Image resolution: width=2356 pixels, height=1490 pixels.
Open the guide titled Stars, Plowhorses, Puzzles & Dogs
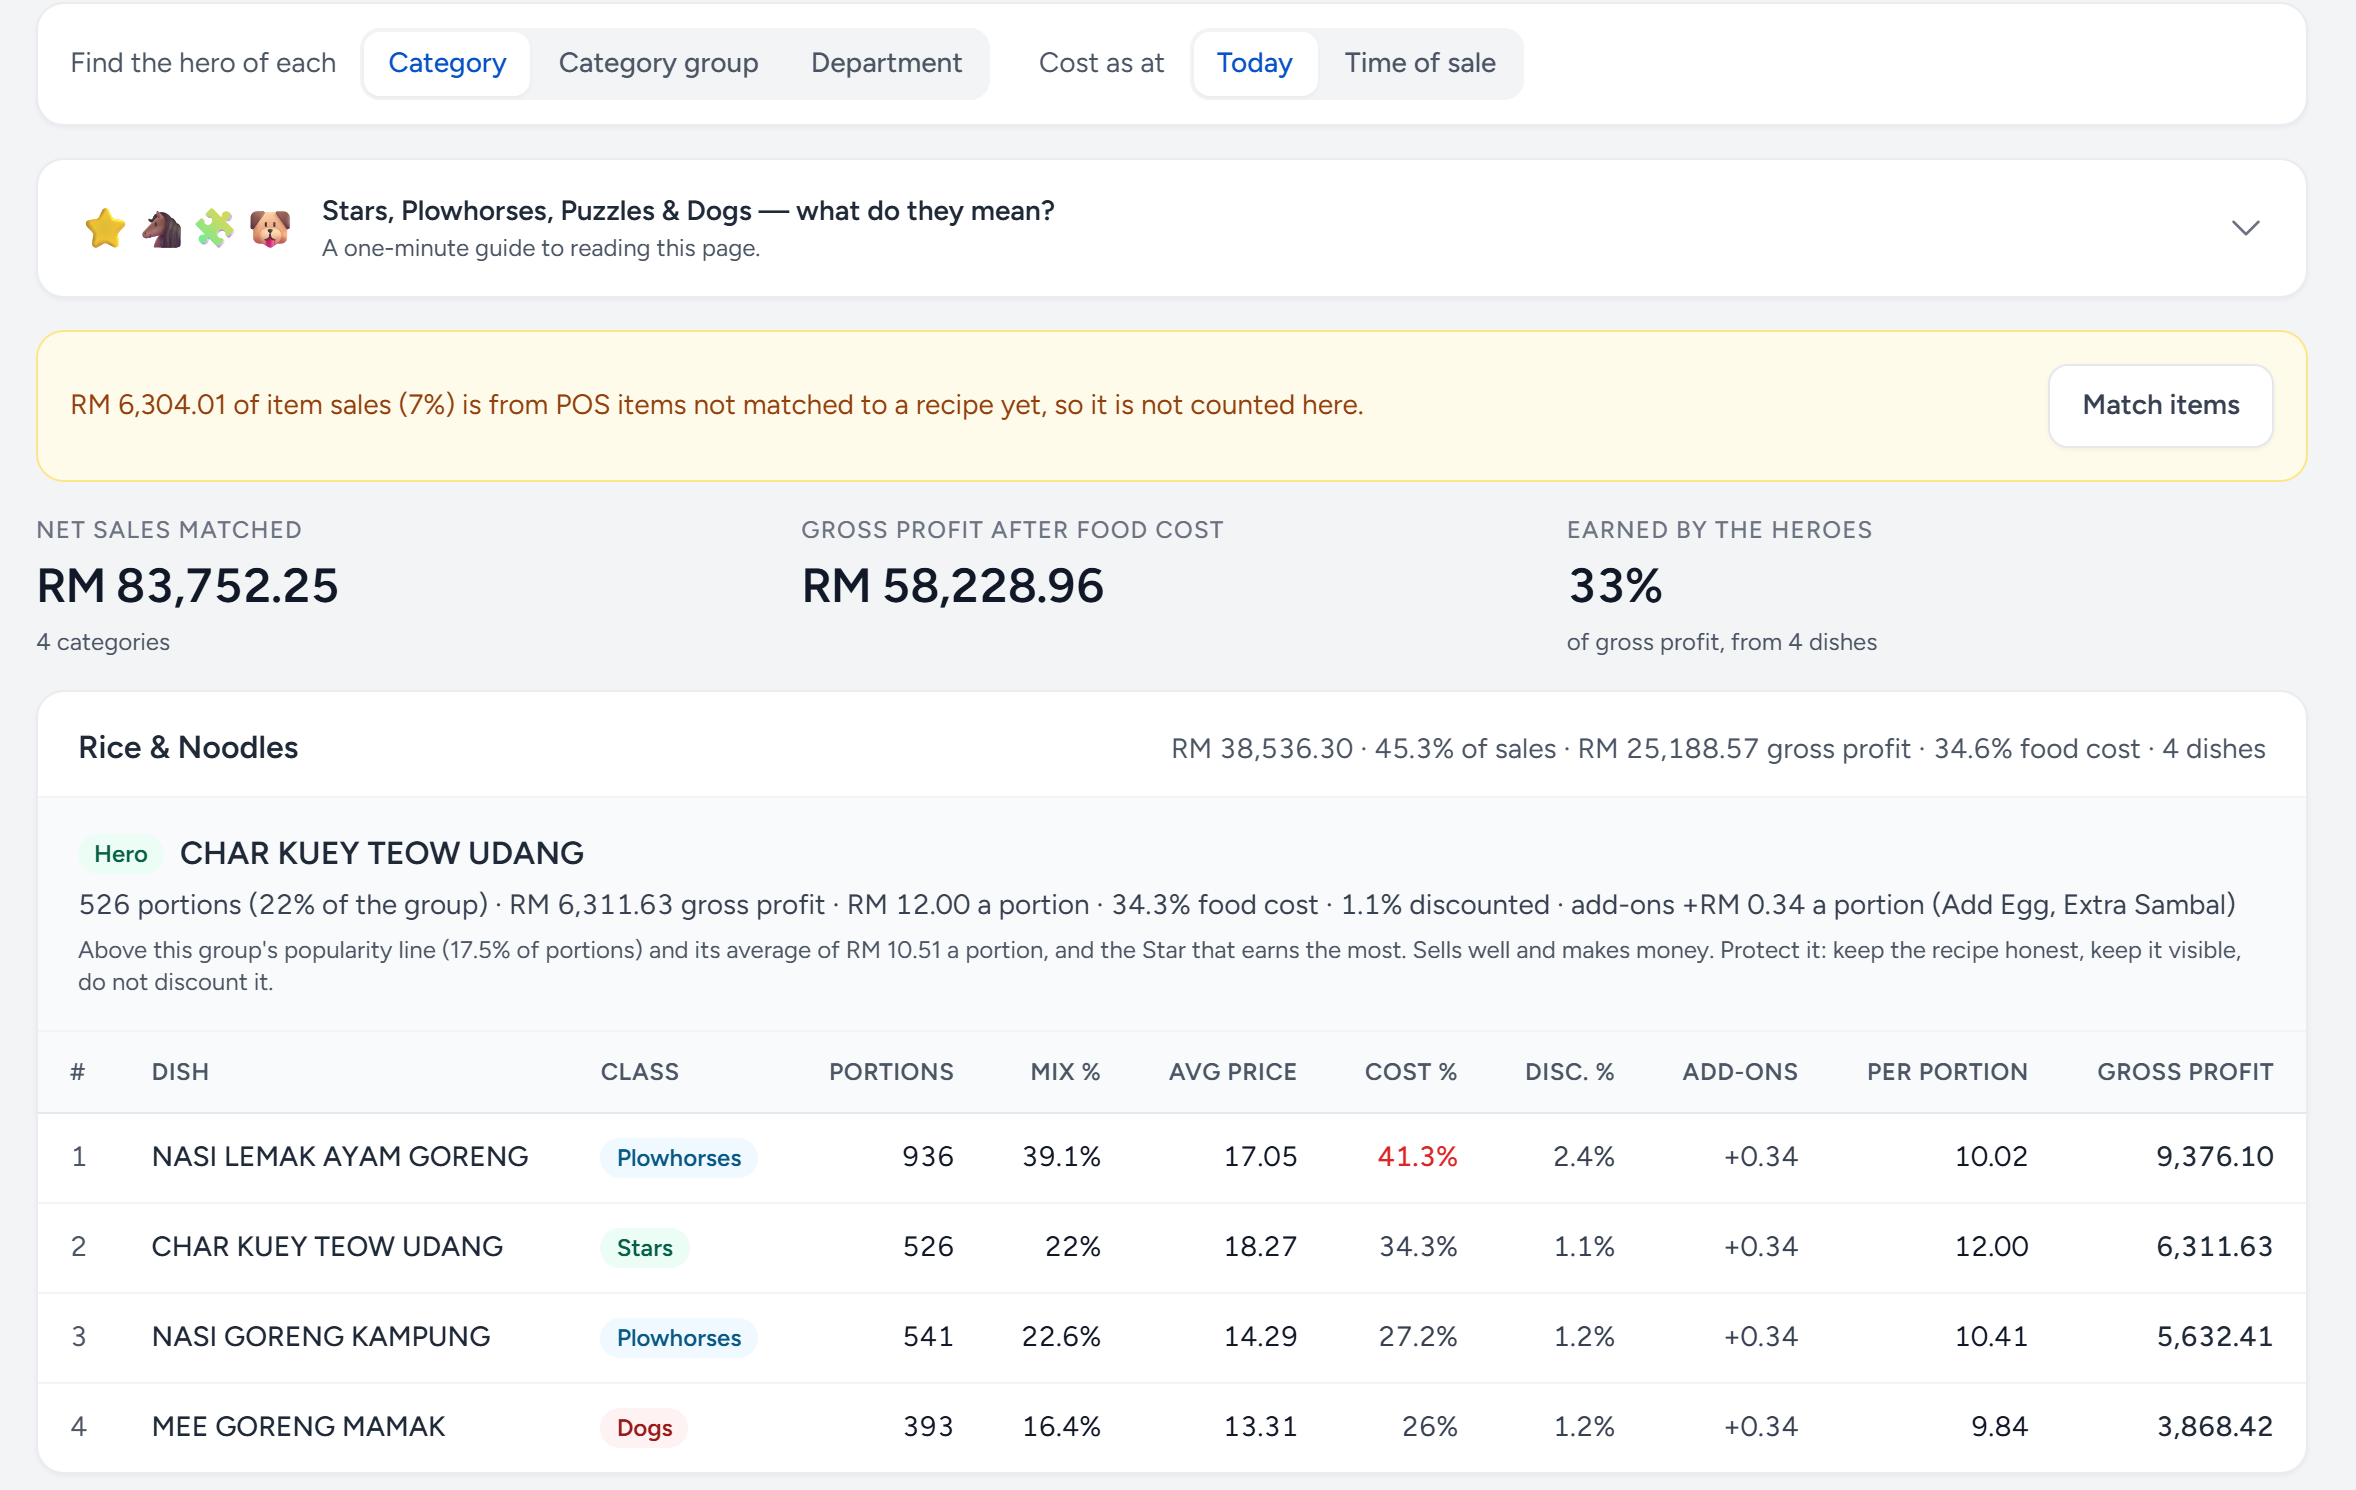[x=688, y=211]
